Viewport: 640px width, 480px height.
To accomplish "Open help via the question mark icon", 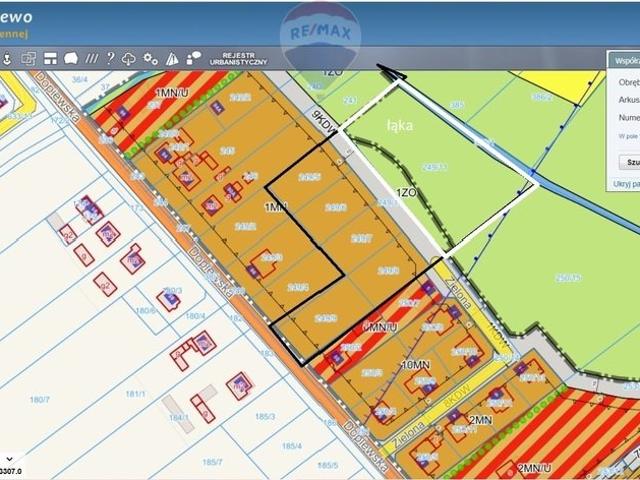I will 110,59.
